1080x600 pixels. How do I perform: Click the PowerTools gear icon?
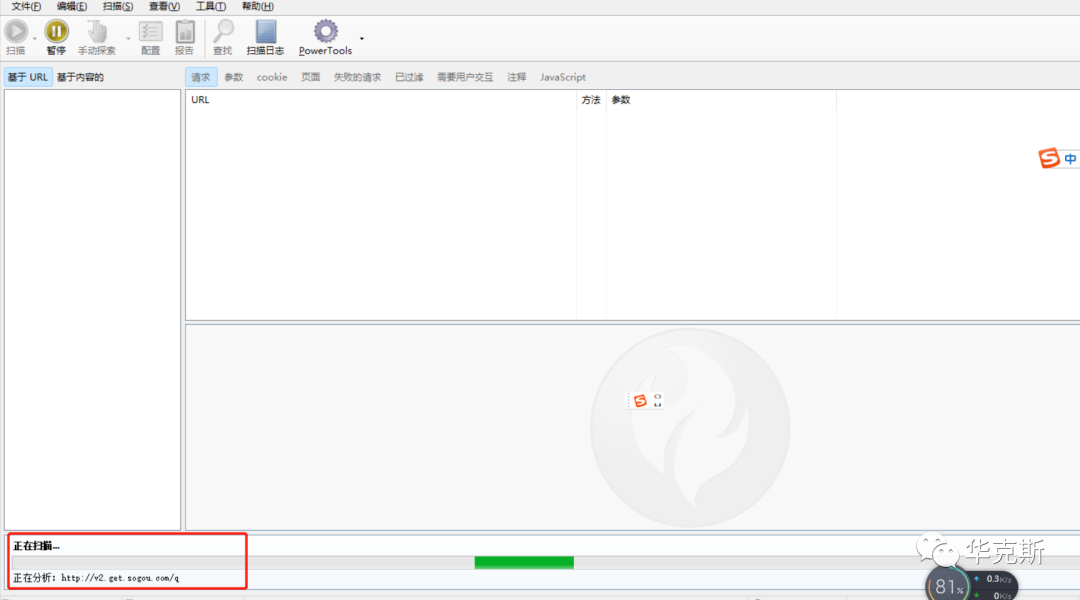(x=326, y=32)
